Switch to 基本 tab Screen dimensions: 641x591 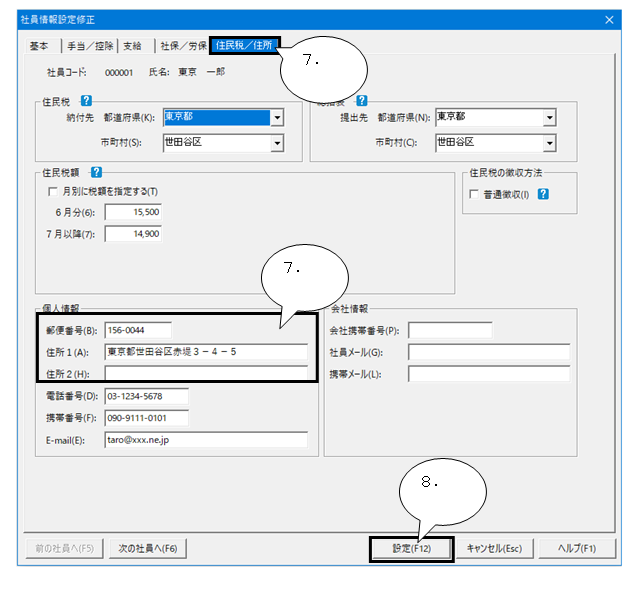tap(39, 46)
